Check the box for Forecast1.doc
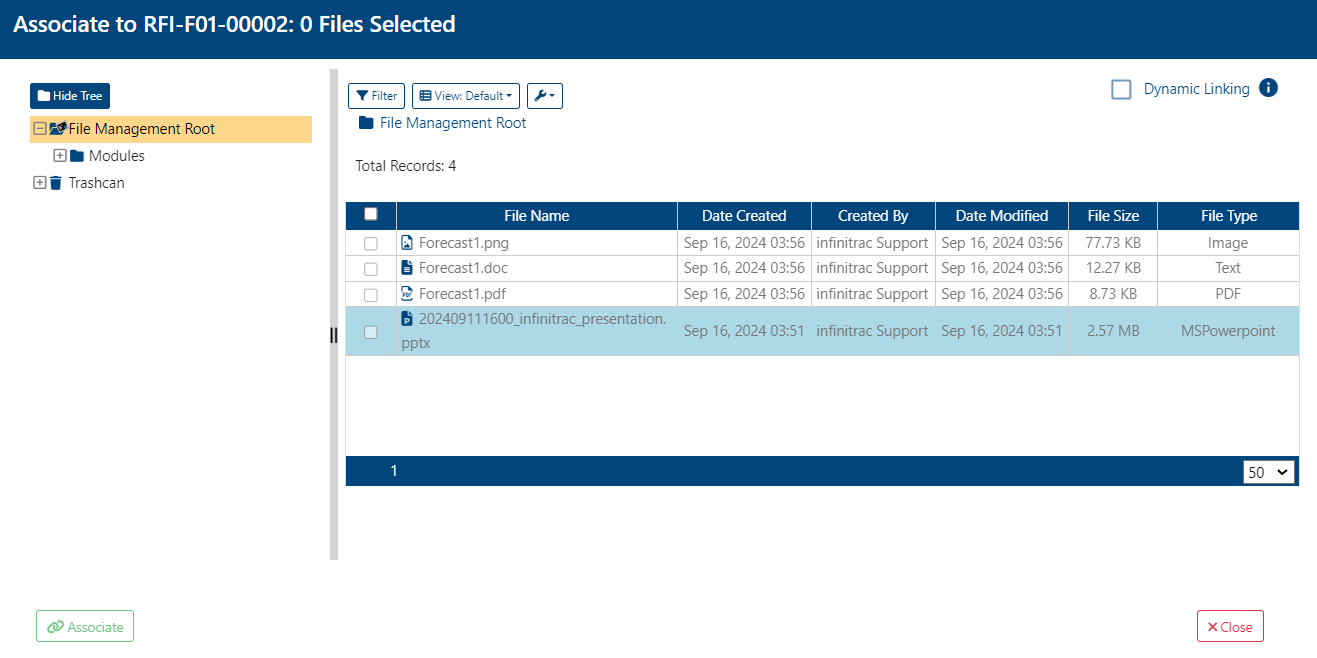Image resolution: width=1317 pixels, height=658 pixels. (371, 269)
